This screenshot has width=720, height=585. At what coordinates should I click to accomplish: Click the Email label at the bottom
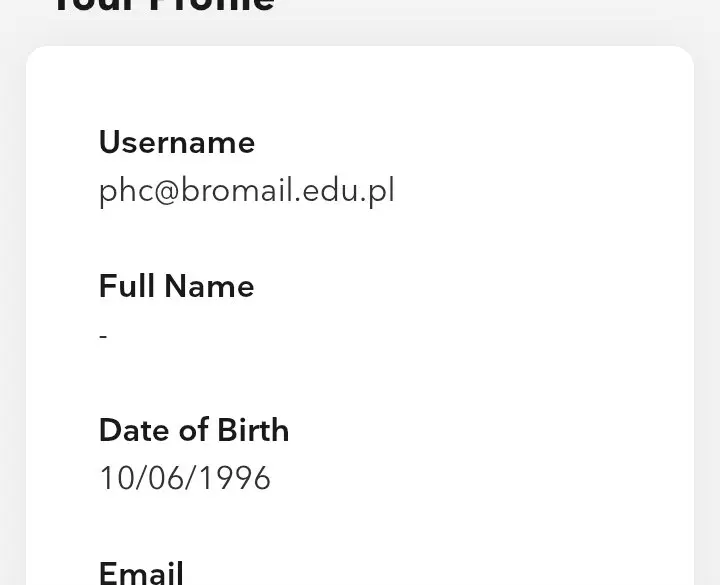141,572
